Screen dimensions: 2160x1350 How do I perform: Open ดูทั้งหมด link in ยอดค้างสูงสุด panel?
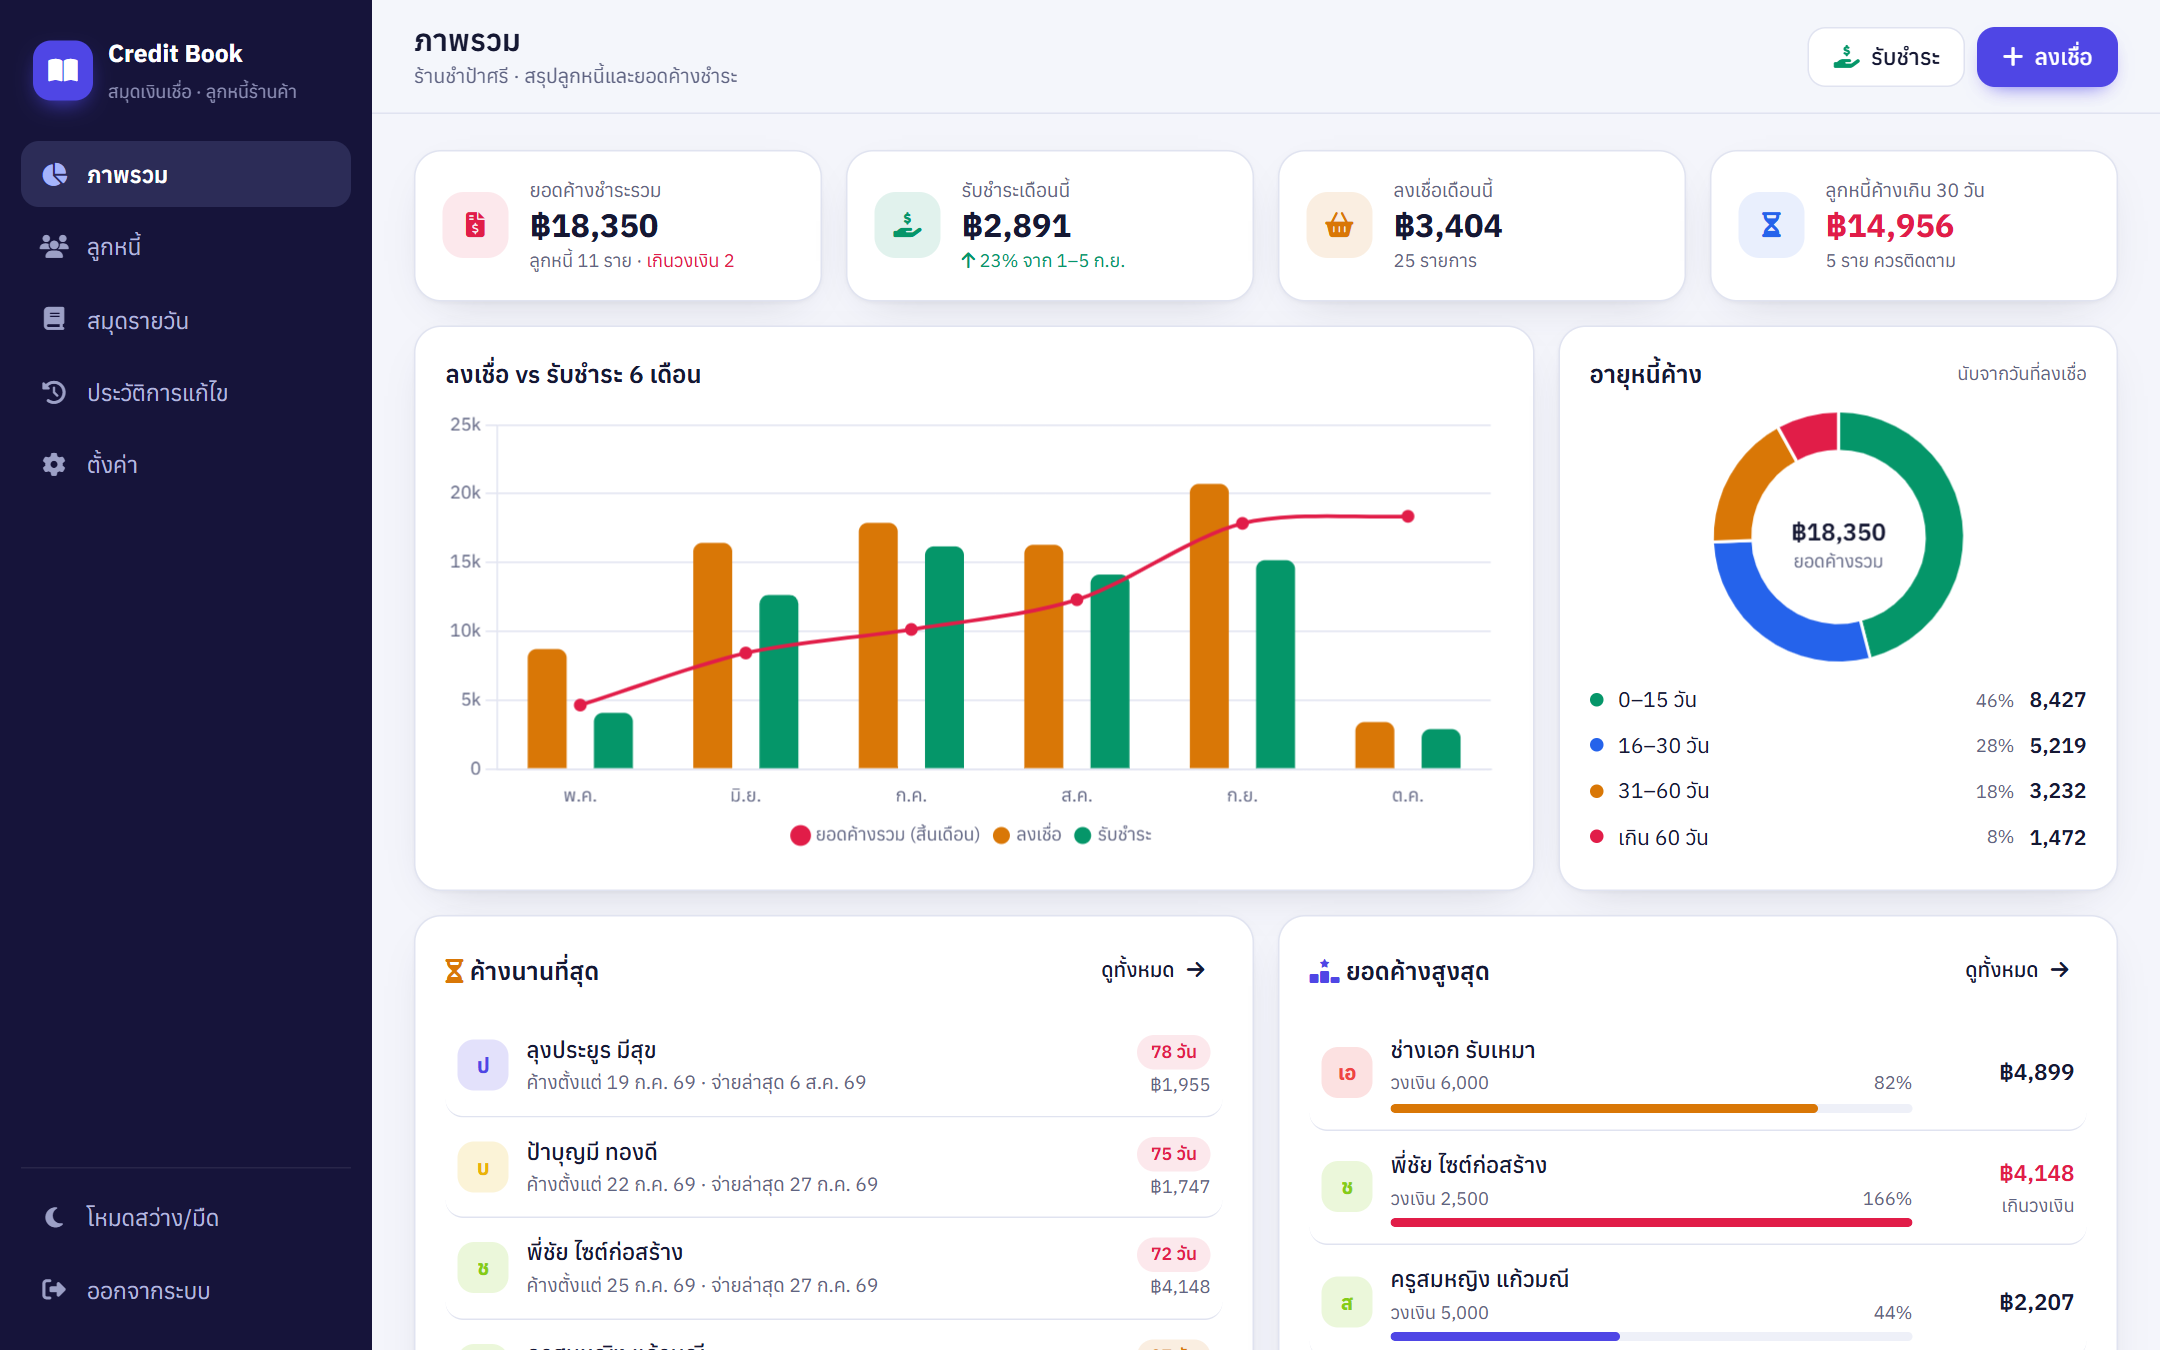[2017, 970]
